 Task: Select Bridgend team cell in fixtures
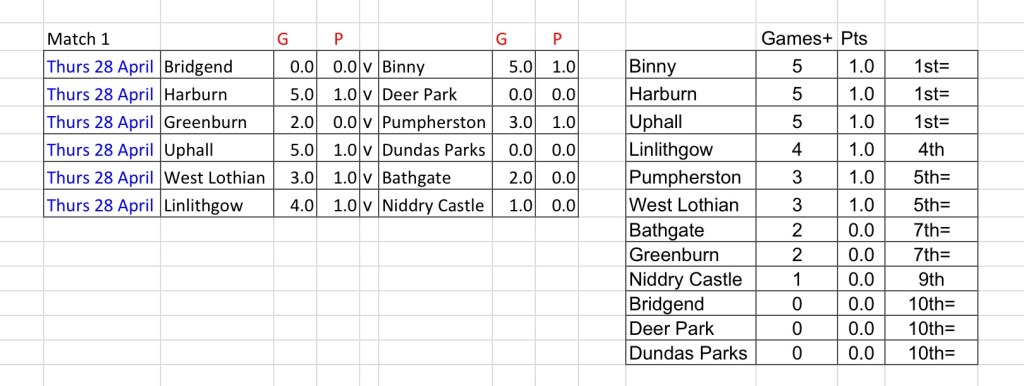pyautogui.click(x=217, y=67)
